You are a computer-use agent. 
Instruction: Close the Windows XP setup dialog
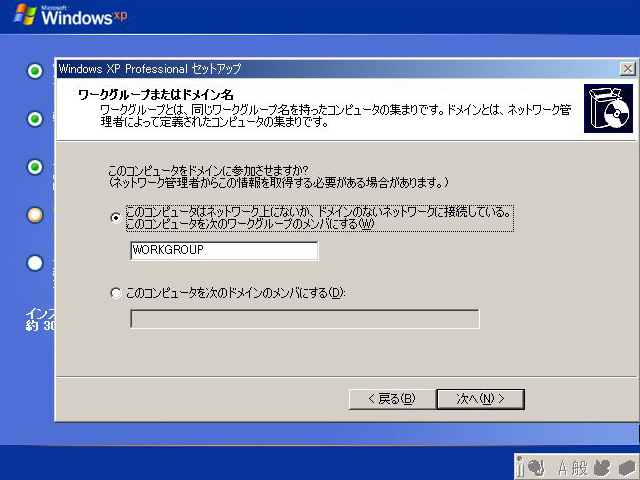click(627, 69)
